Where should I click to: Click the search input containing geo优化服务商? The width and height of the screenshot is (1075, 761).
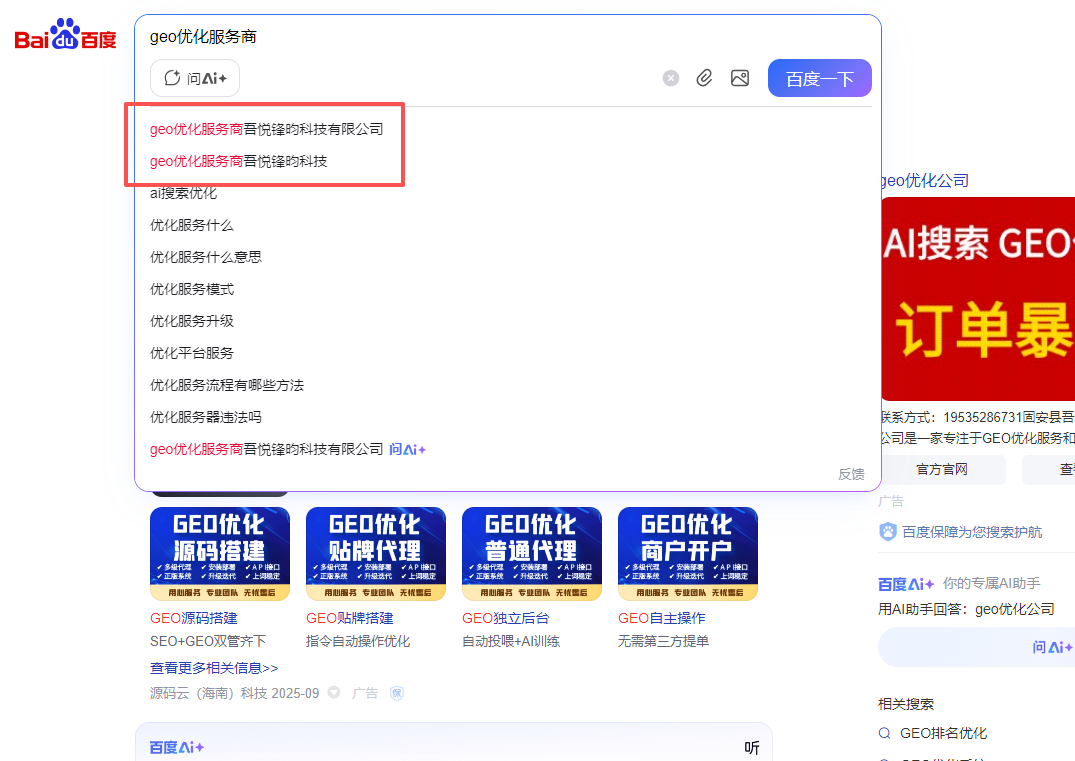(450, 37)
